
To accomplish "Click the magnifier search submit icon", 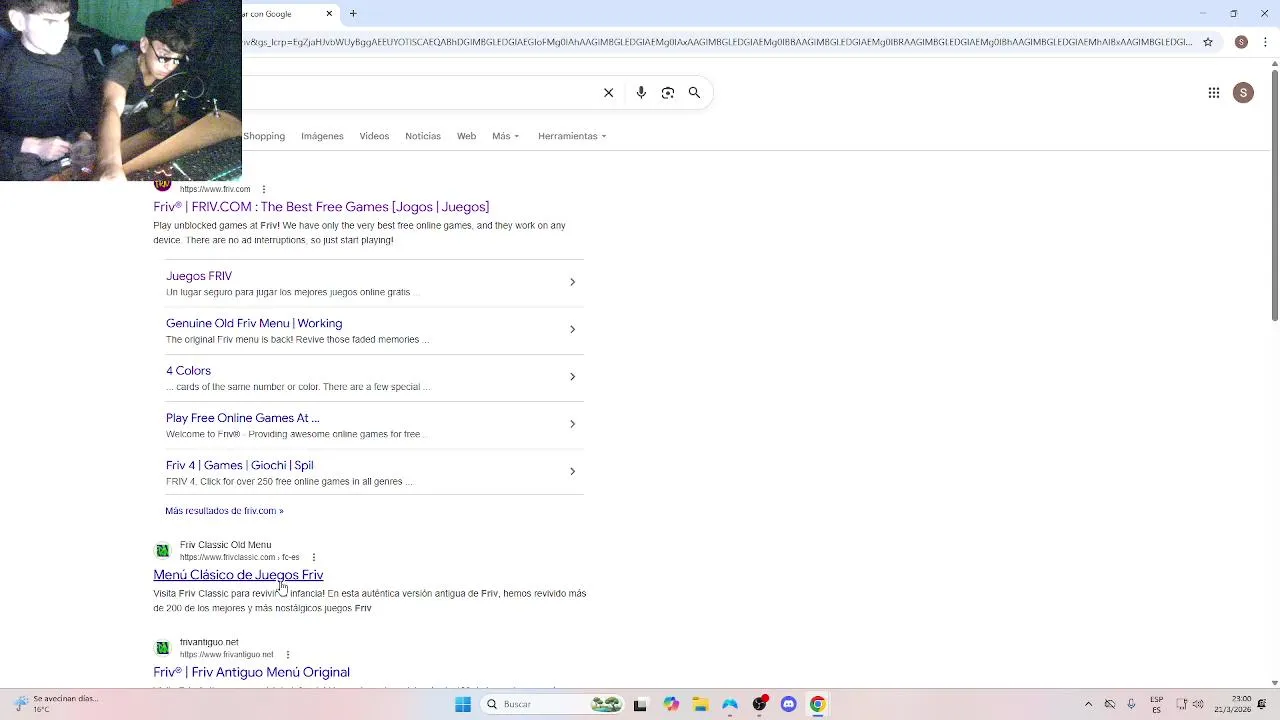I will coord(694,93).
